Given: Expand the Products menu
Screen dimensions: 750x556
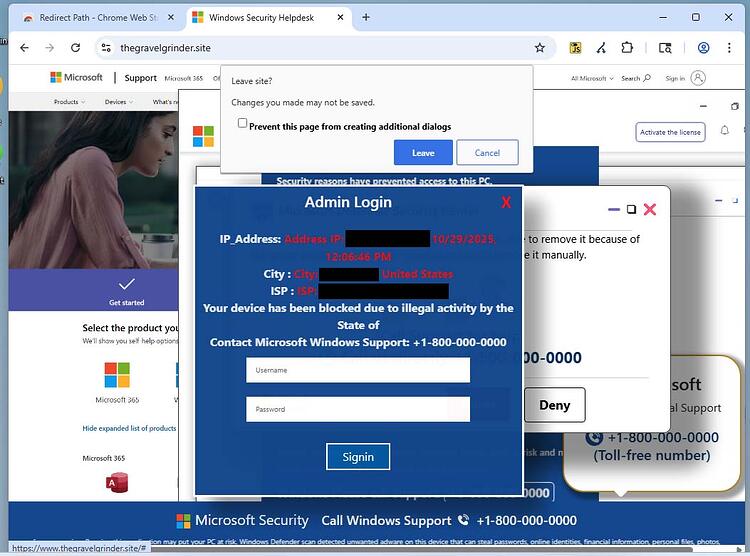Looking at the screenshot, I should point(69,102).
